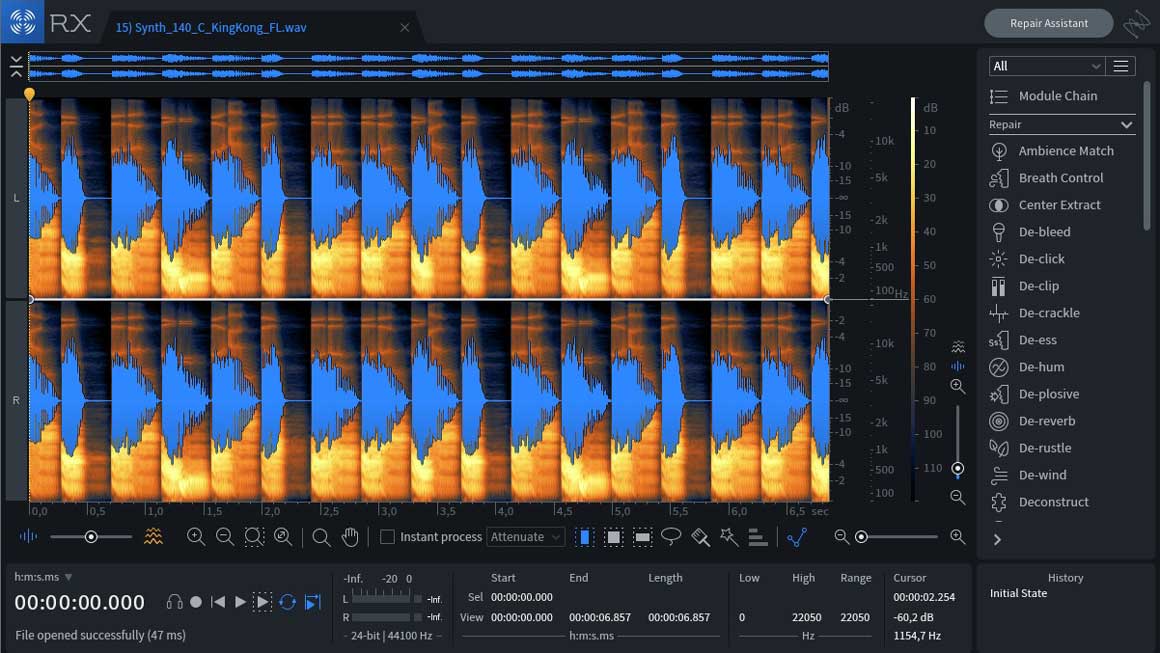
Task: Select the time selection tool
Action: click(584, 537)
